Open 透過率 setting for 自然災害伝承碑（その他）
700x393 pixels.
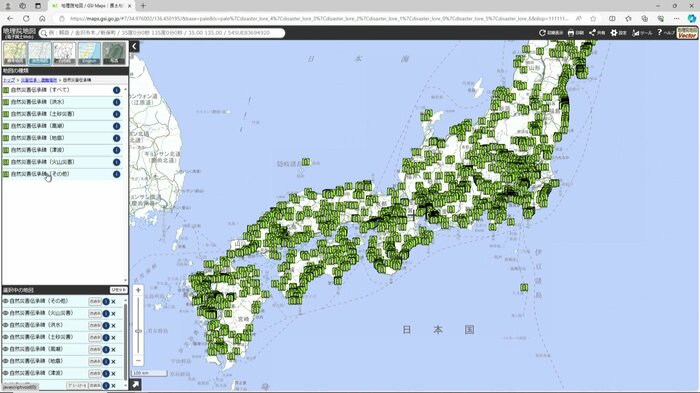point(95,301)
